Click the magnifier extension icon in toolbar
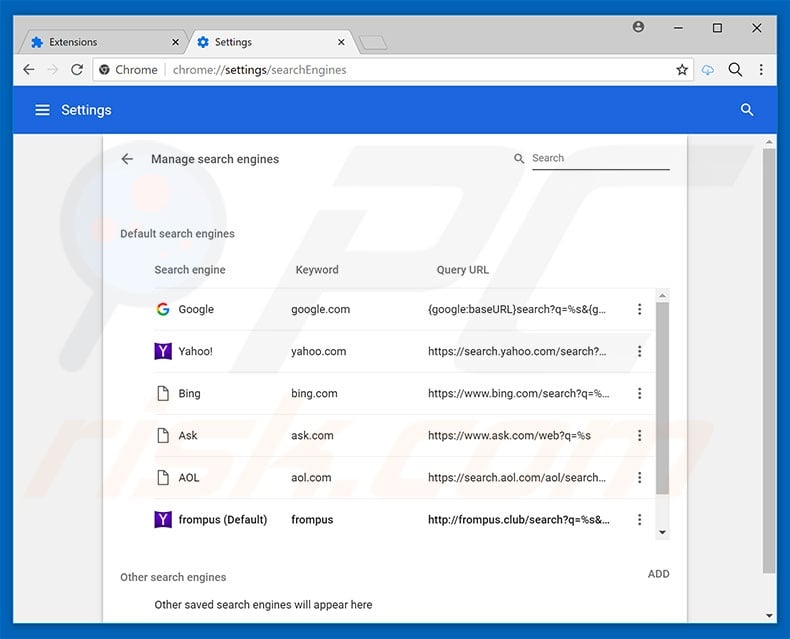 click(735, 70)
